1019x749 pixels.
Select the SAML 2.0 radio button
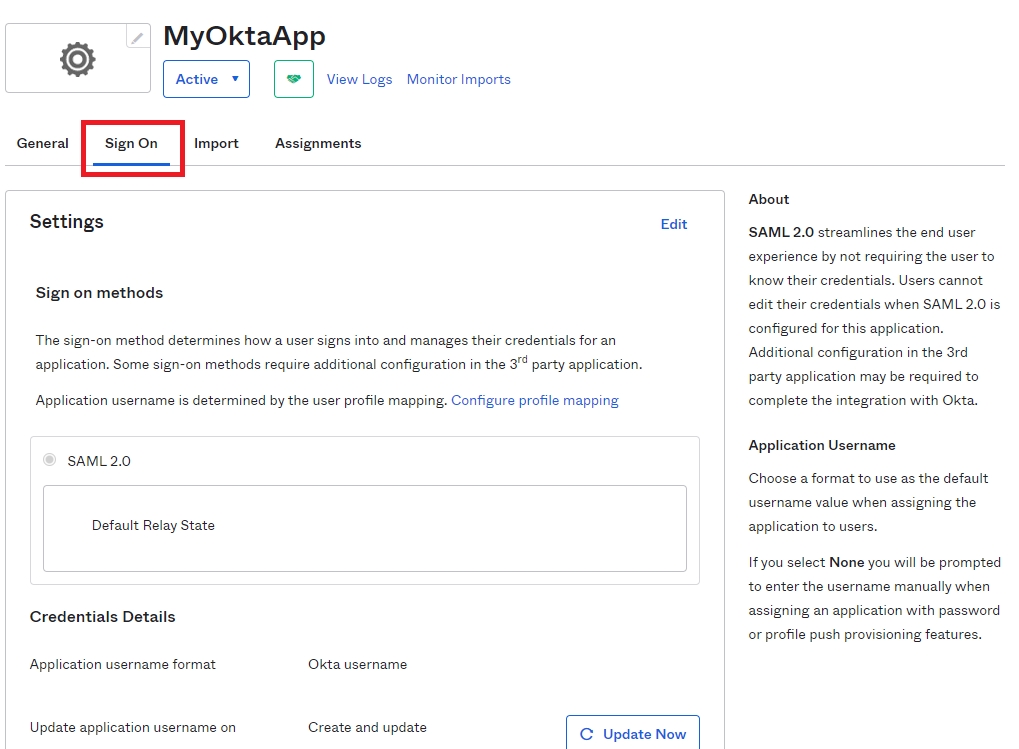coord(50,460)
